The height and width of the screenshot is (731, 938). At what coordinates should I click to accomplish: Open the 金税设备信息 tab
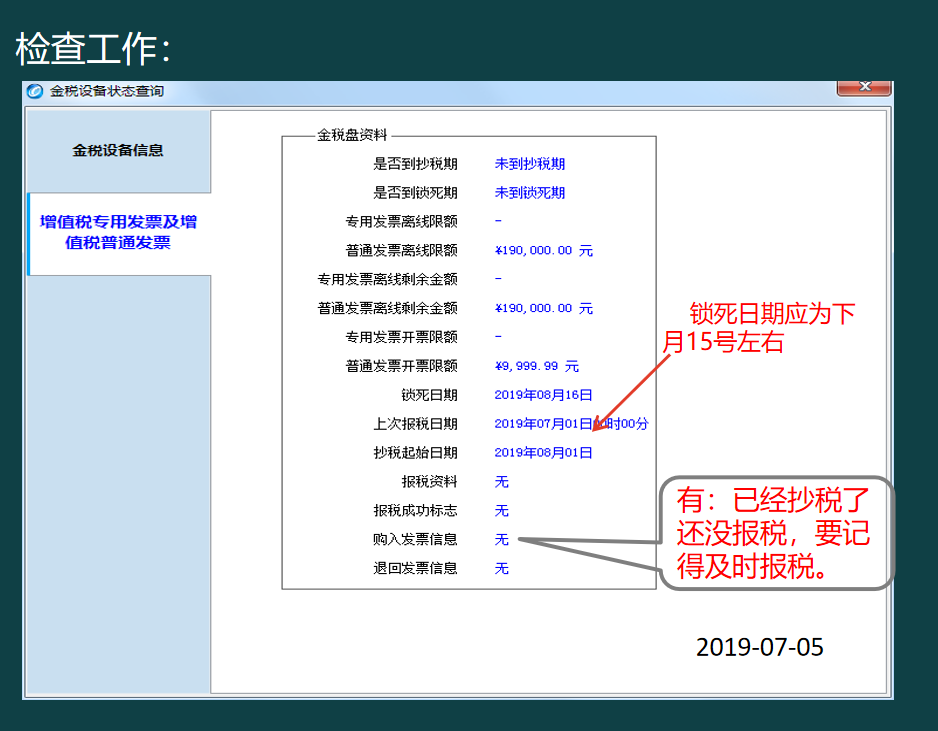(x=118, y=150)
